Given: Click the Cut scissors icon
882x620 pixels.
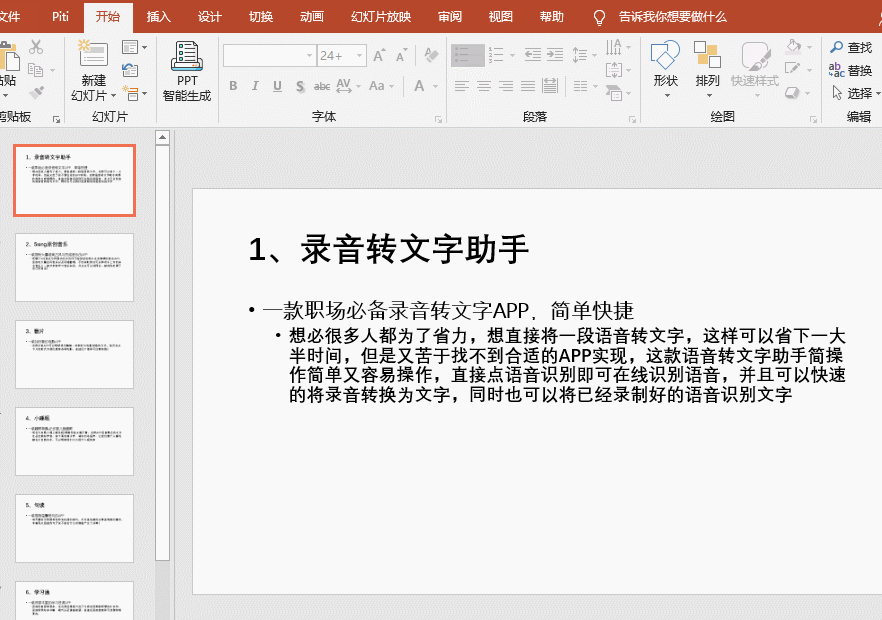Looking at the screenshot, I should [x=36, y=47].
